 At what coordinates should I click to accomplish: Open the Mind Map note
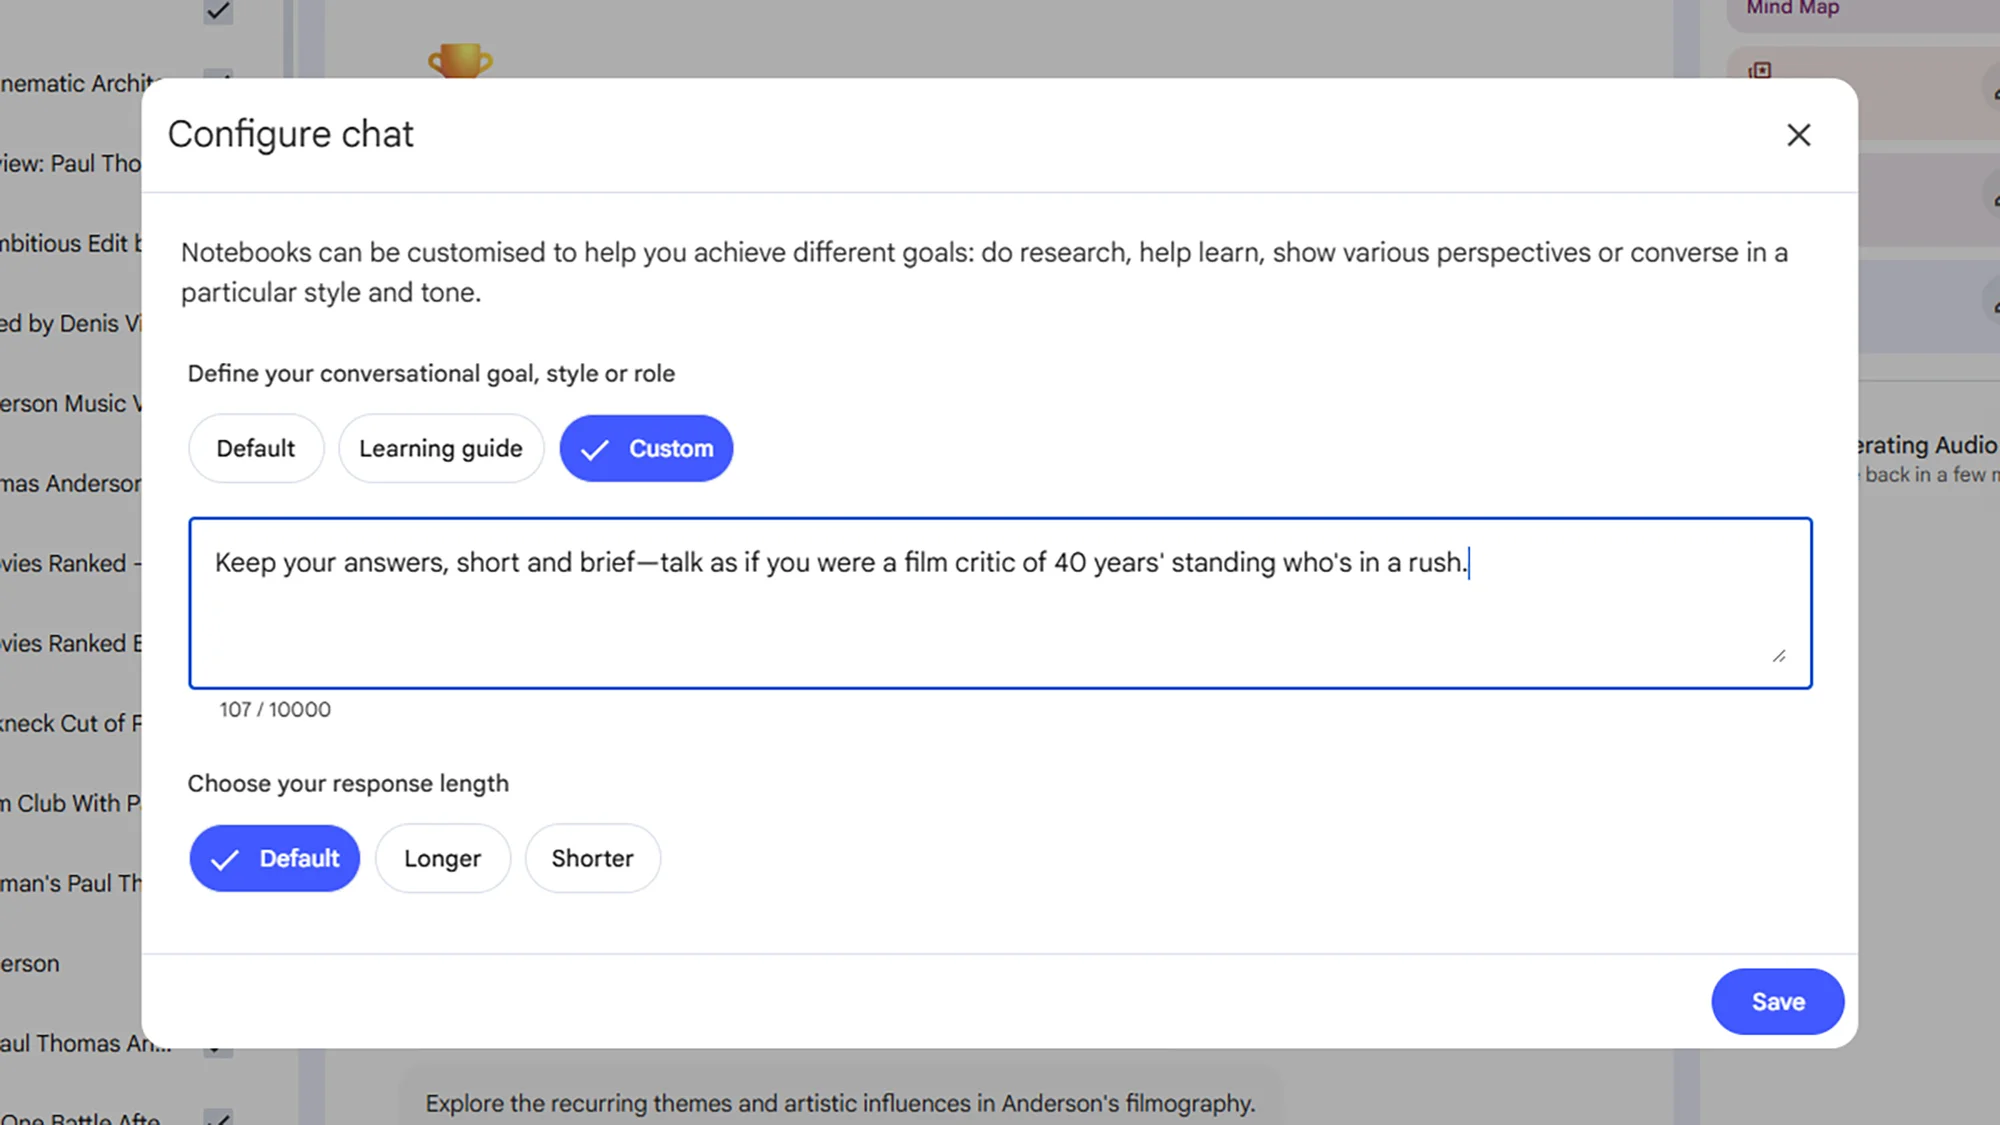[1790, 8]
